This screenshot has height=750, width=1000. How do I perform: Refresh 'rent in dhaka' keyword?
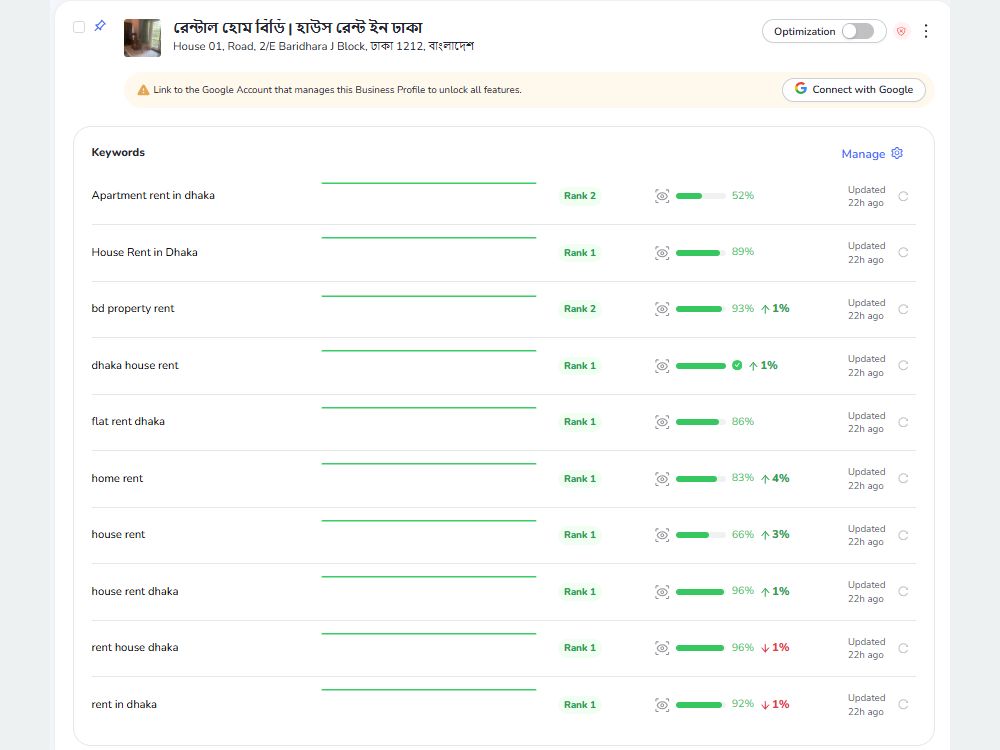[x=903, y=704]
